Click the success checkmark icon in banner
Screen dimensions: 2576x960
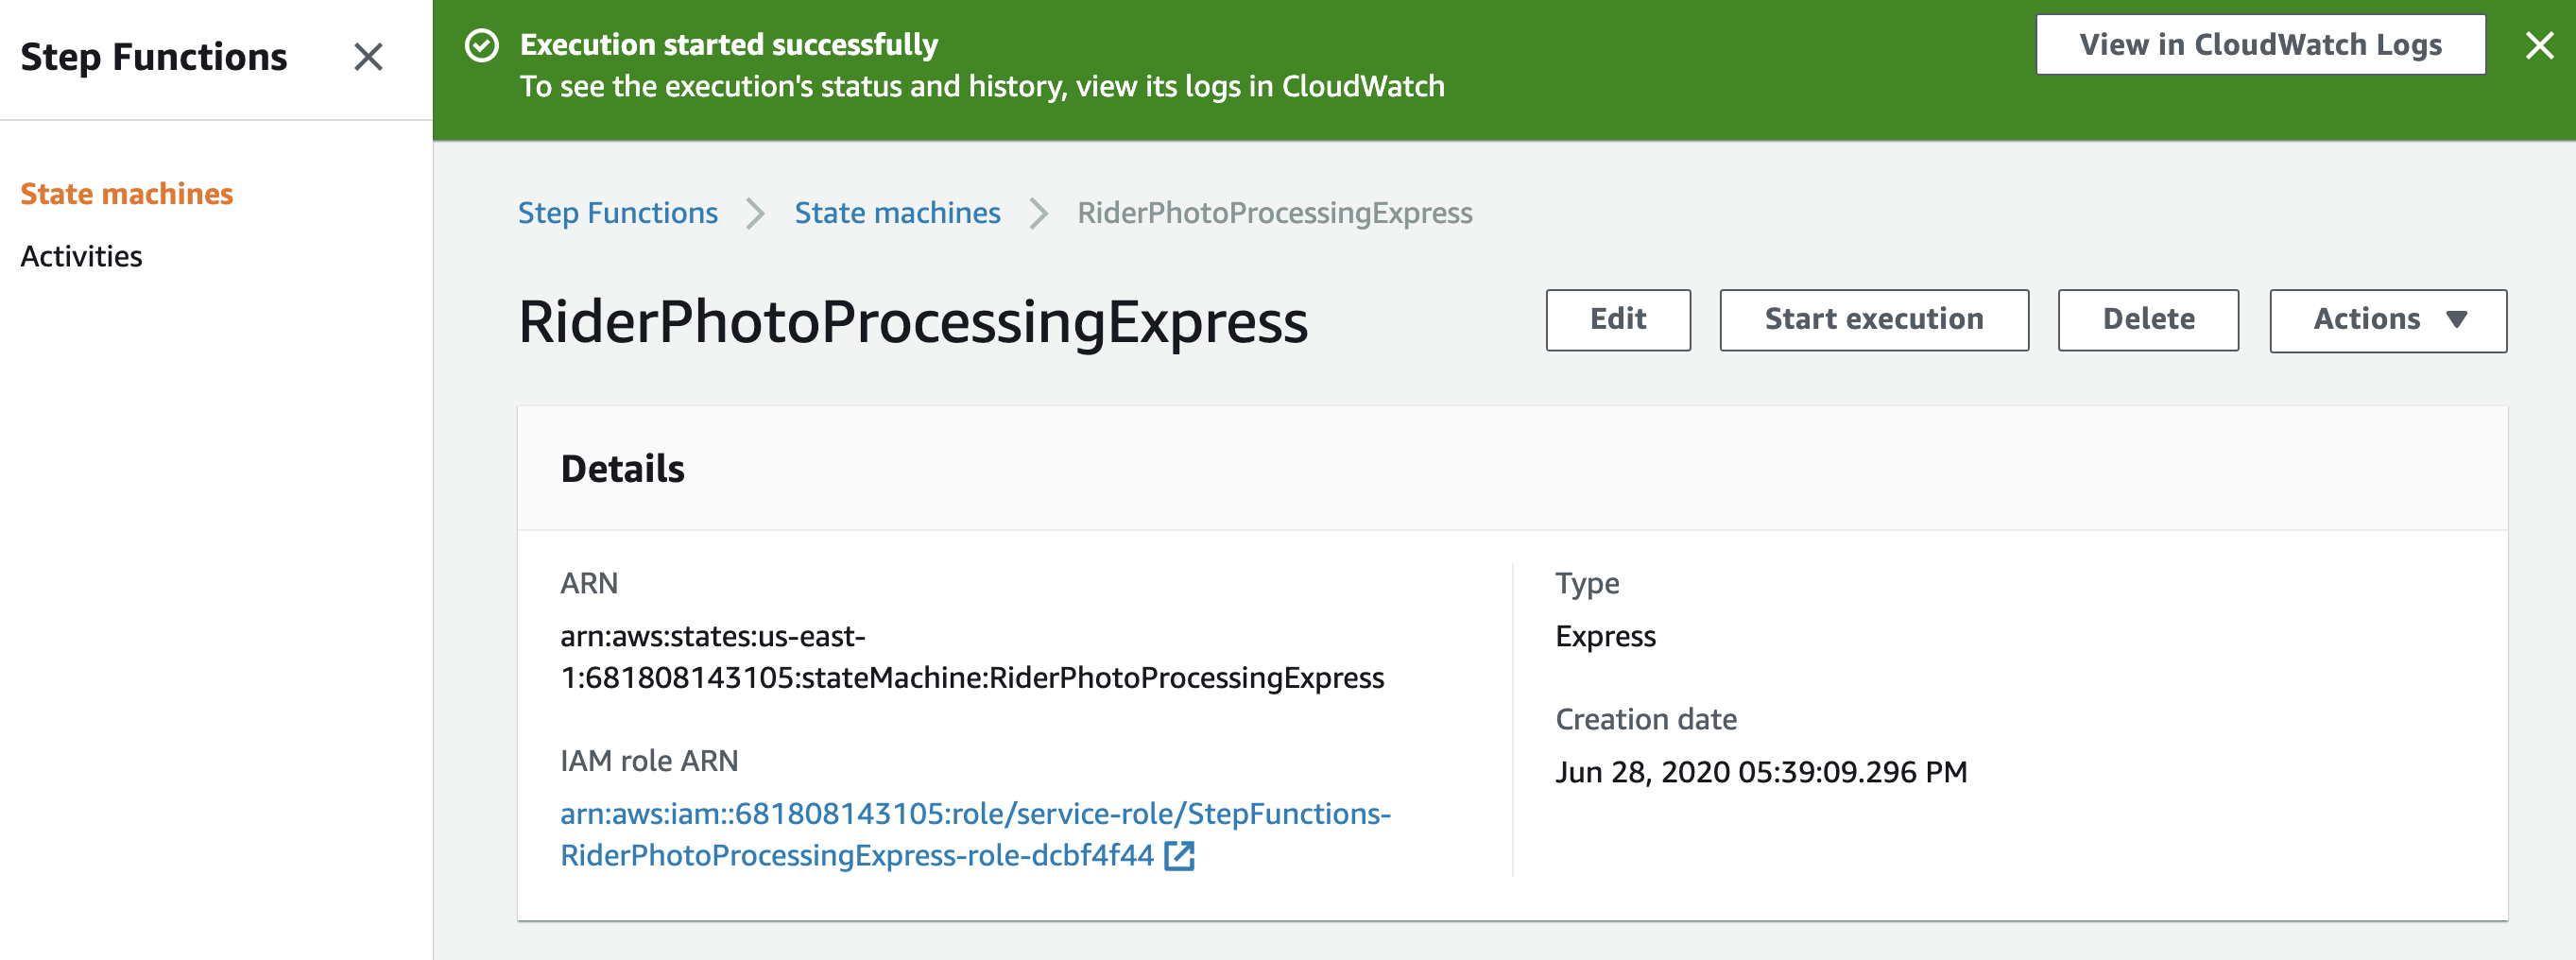[x=482, y=45]
